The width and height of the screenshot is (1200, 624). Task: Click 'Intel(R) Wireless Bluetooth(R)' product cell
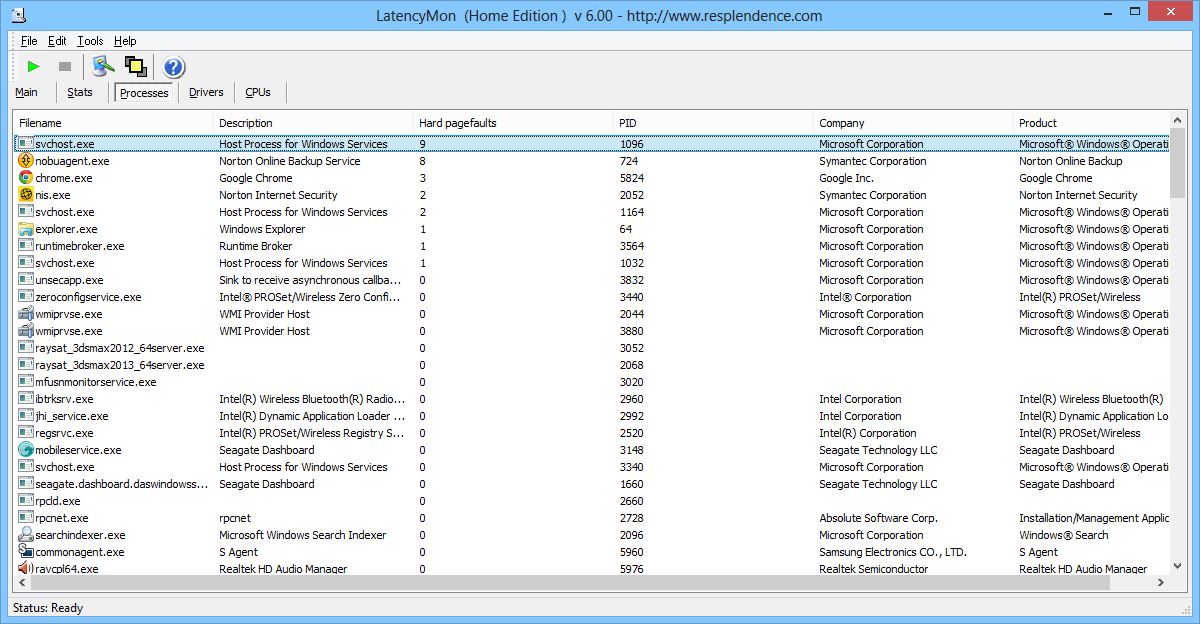click(x=1091, y=399)
